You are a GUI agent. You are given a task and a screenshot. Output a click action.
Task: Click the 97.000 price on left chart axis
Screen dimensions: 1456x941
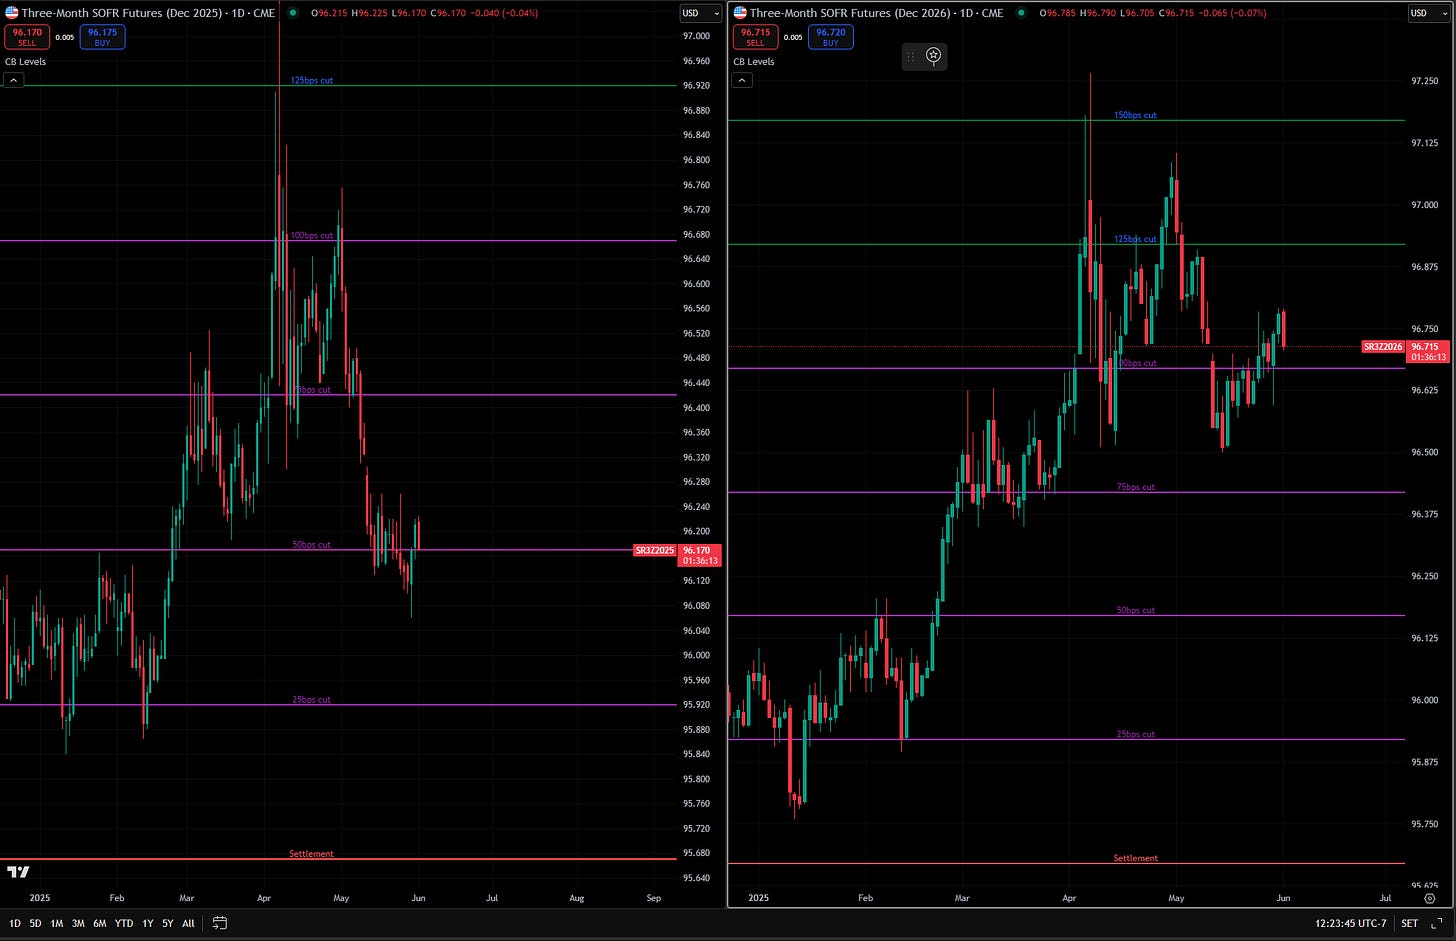pyautogui.click(x=697, y=36)
